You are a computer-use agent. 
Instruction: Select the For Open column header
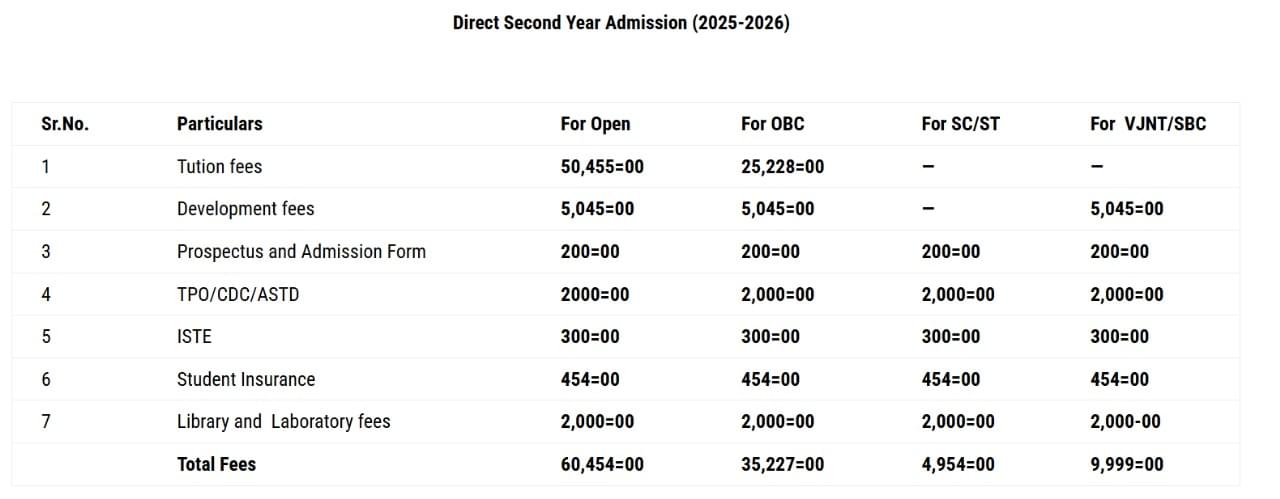[x=595, y=124]
